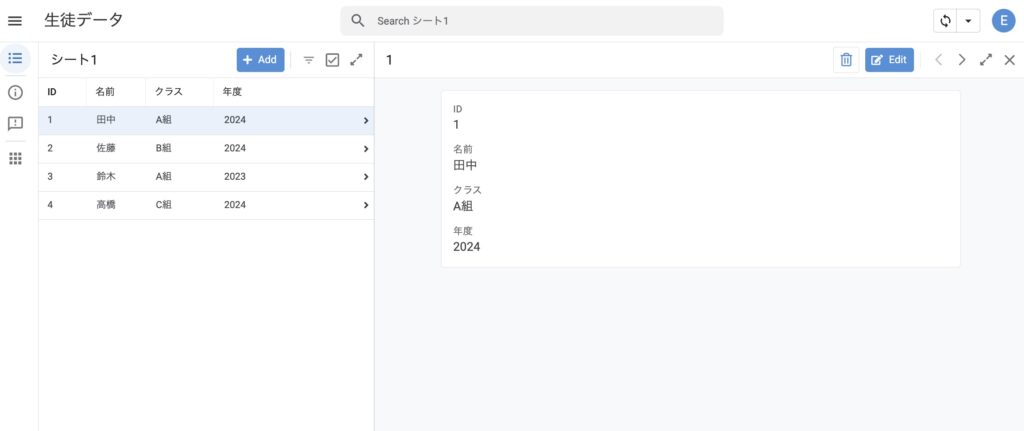Toggle multi-select checkbox mode
Screen dimensions: 1024x431
[x=333, y=60]
